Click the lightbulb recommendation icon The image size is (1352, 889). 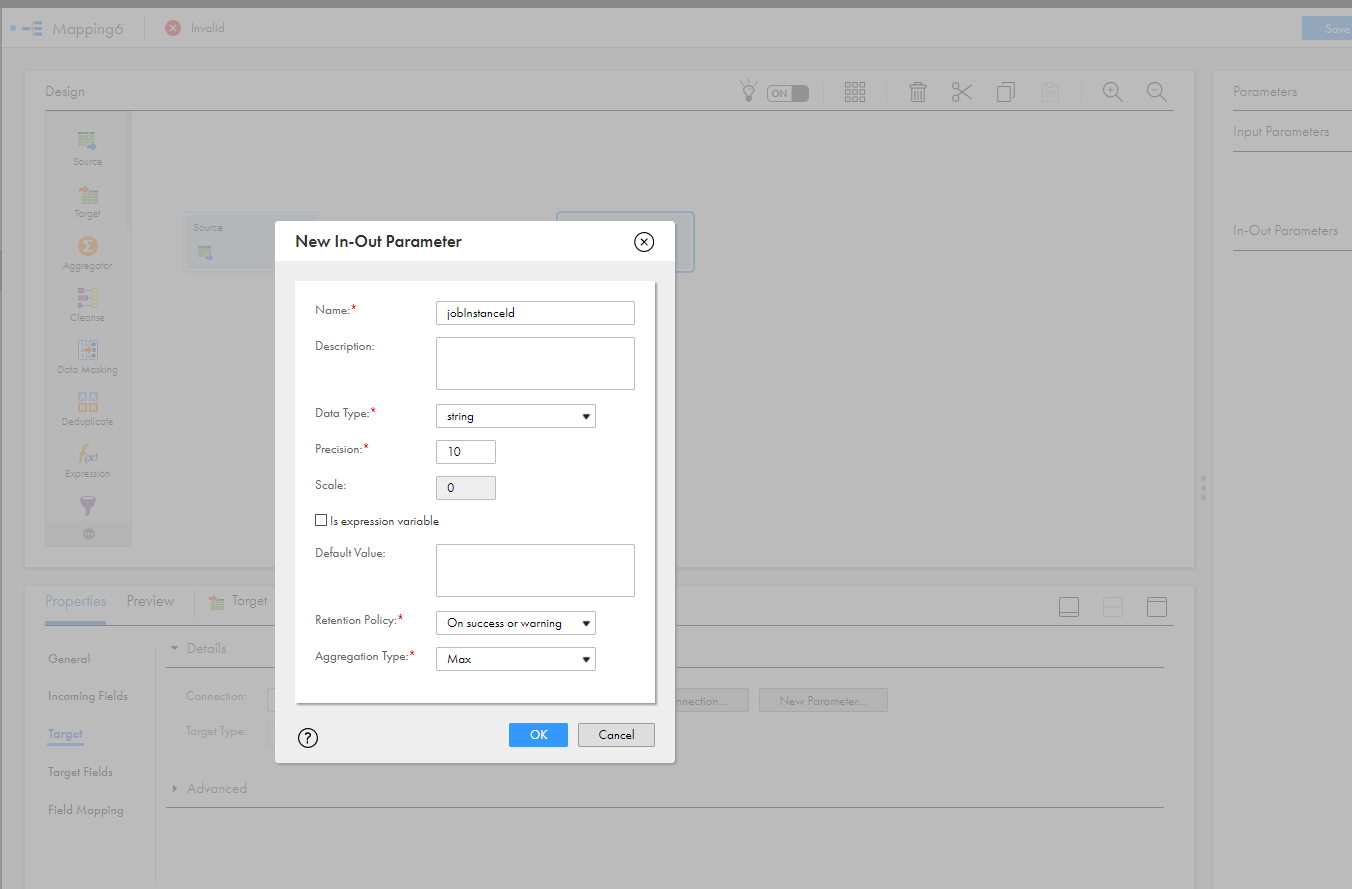pos(747,92)
